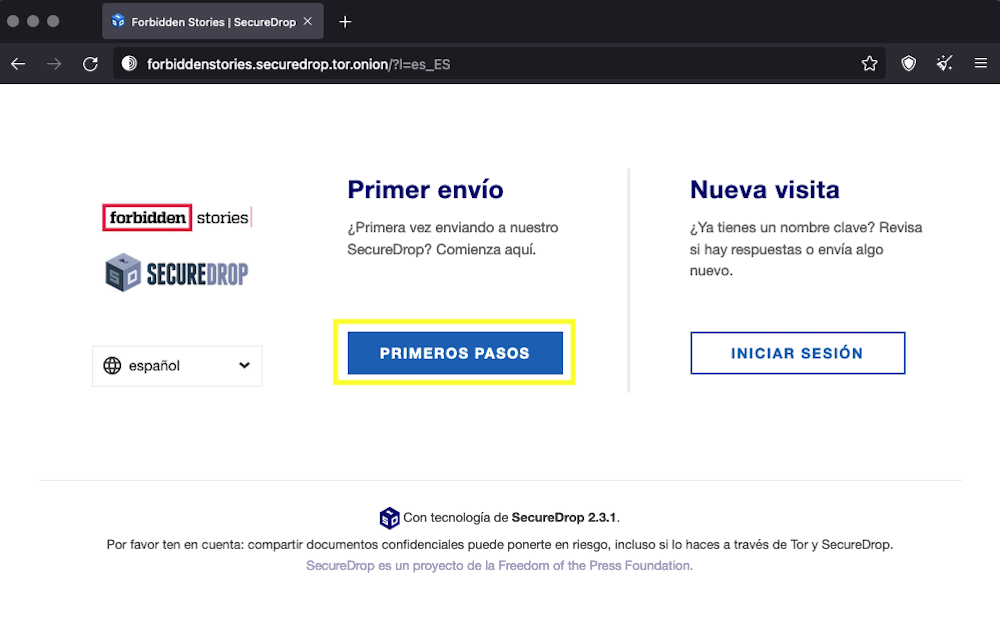Open the shield security level icon
Viewport: 1000px width, 623px height.
coord(908,64)
